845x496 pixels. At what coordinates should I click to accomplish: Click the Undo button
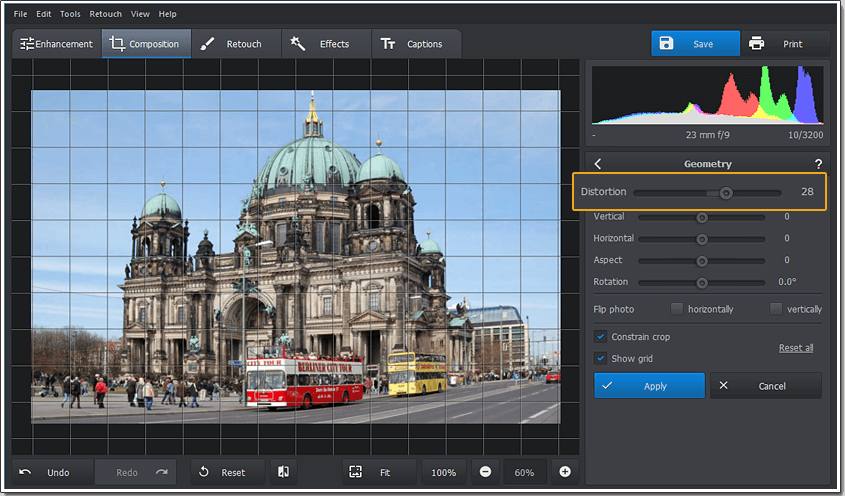click(x=52, y=472)
